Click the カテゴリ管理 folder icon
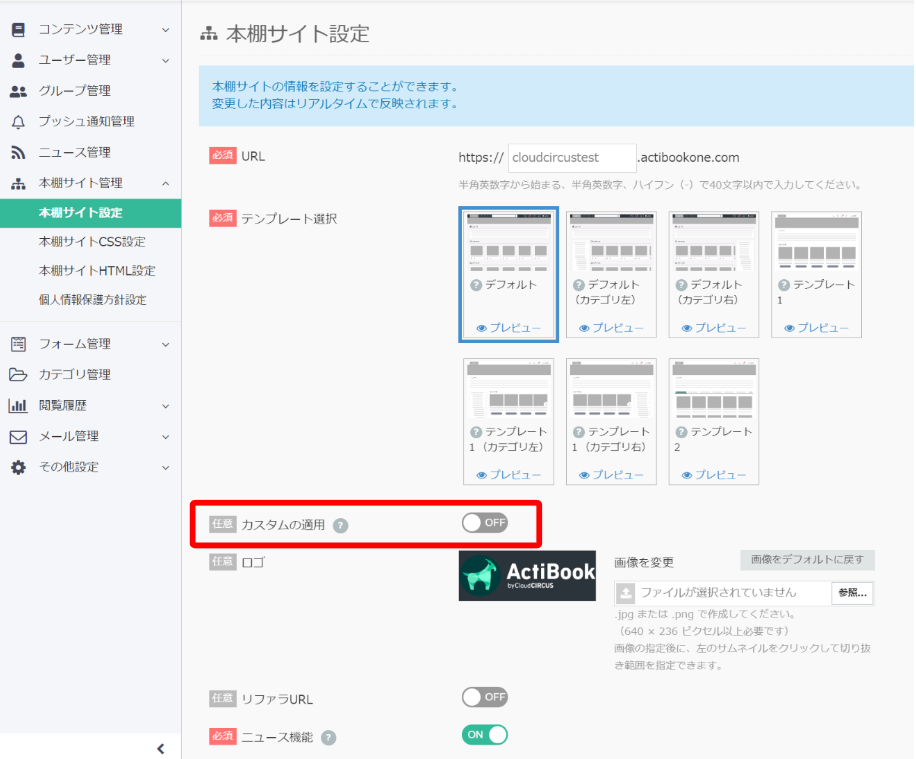Viewport: 916px width, 759px height. (18, 375)
